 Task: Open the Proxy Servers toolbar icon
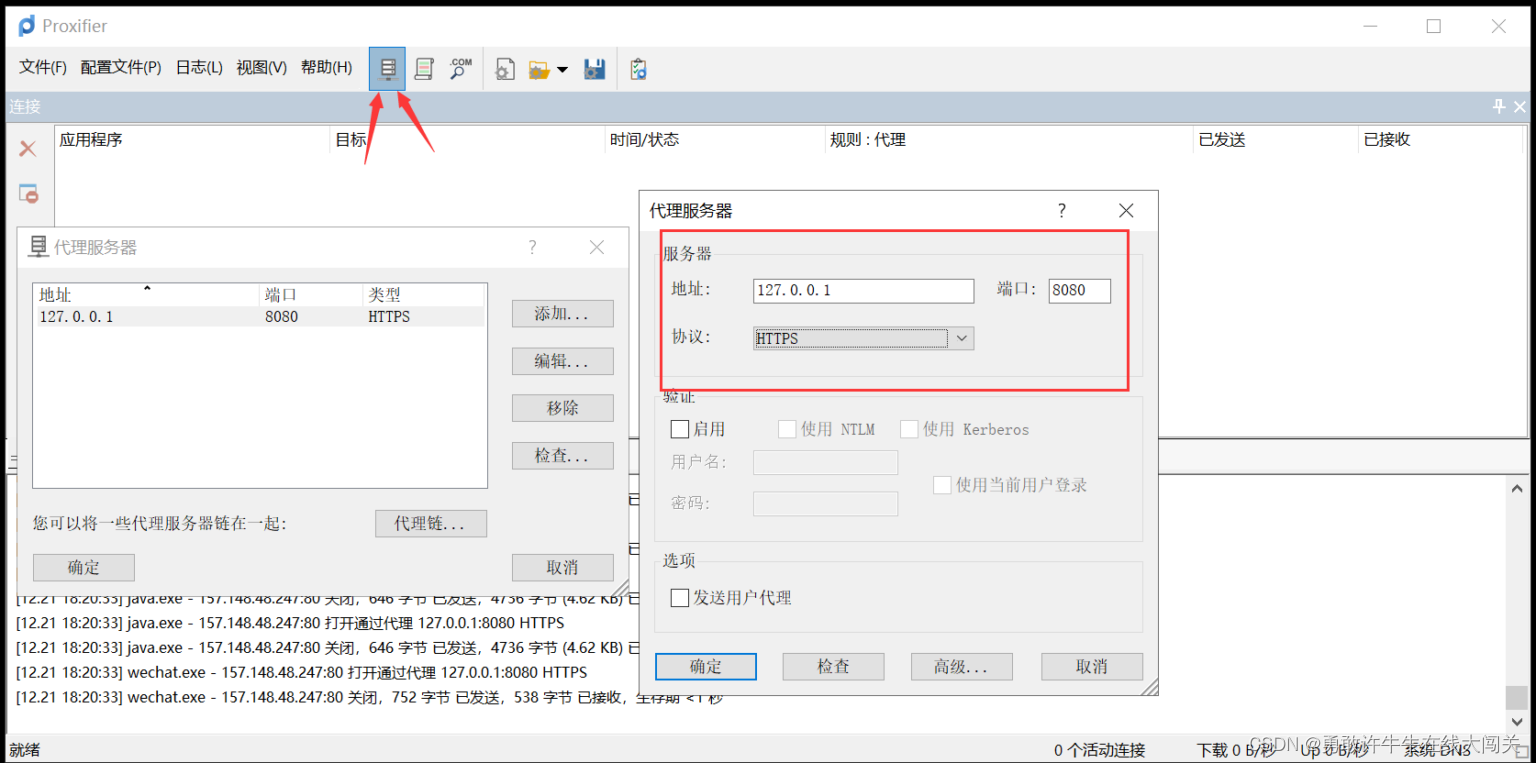(x=387, y=69)
